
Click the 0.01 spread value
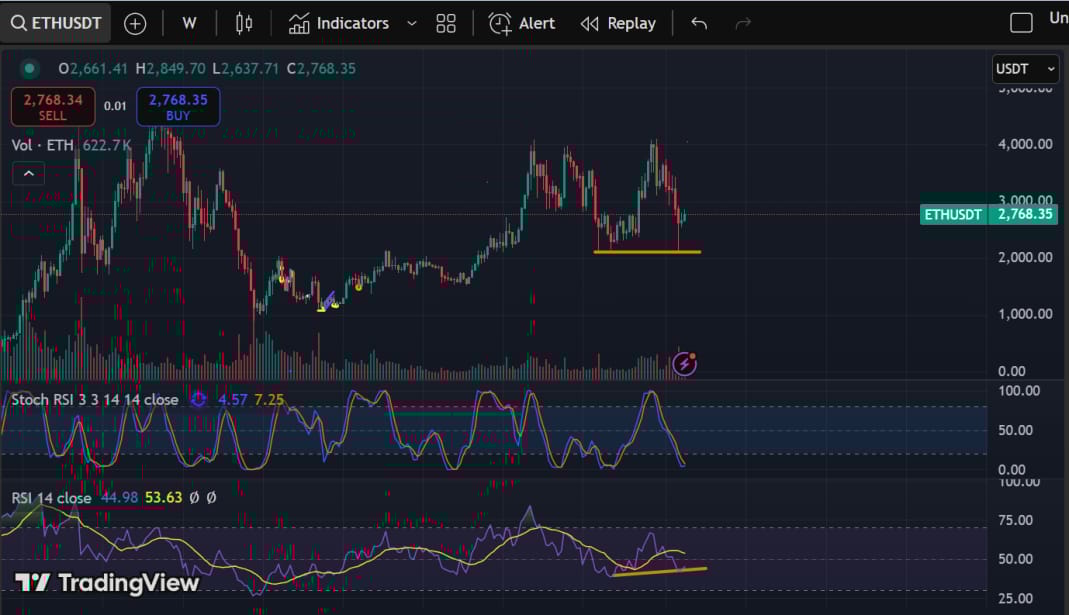(x=115, y=106)
